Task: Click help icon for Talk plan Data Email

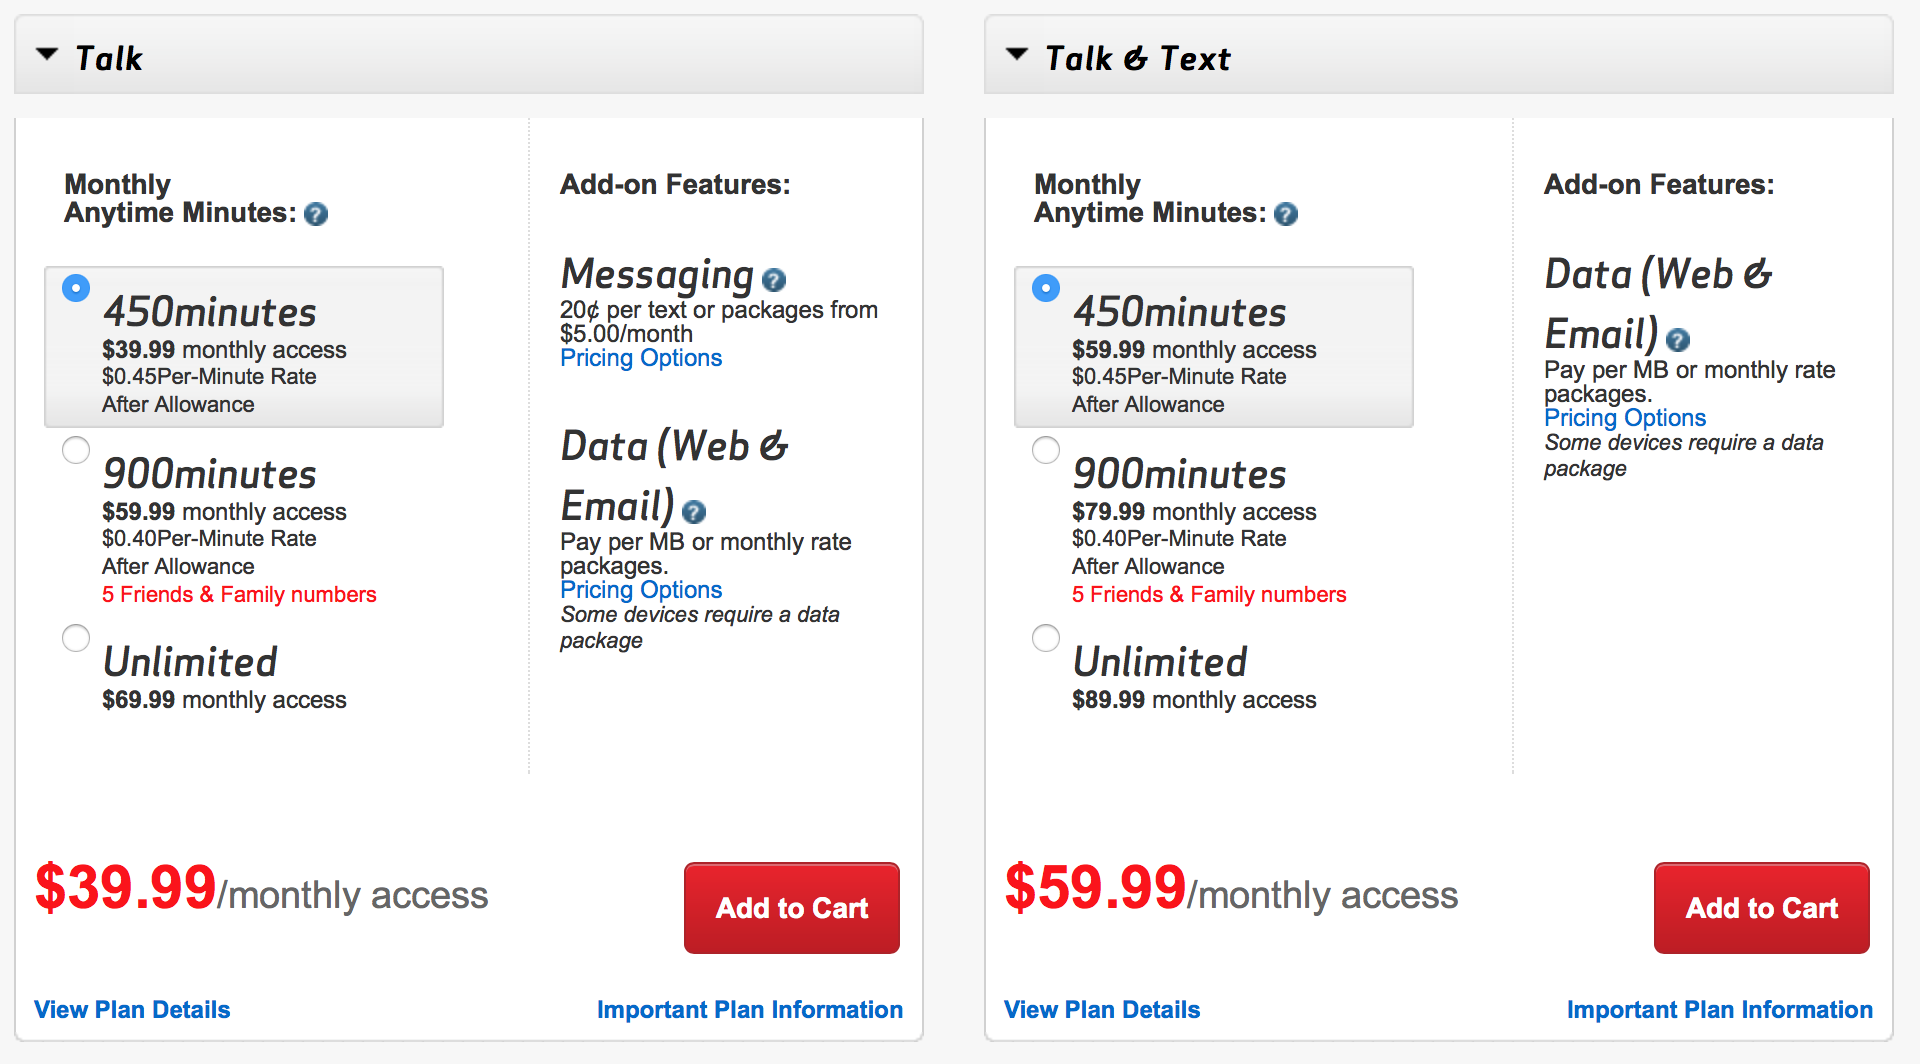Action: pyautogui.click(x=694, y=512)
